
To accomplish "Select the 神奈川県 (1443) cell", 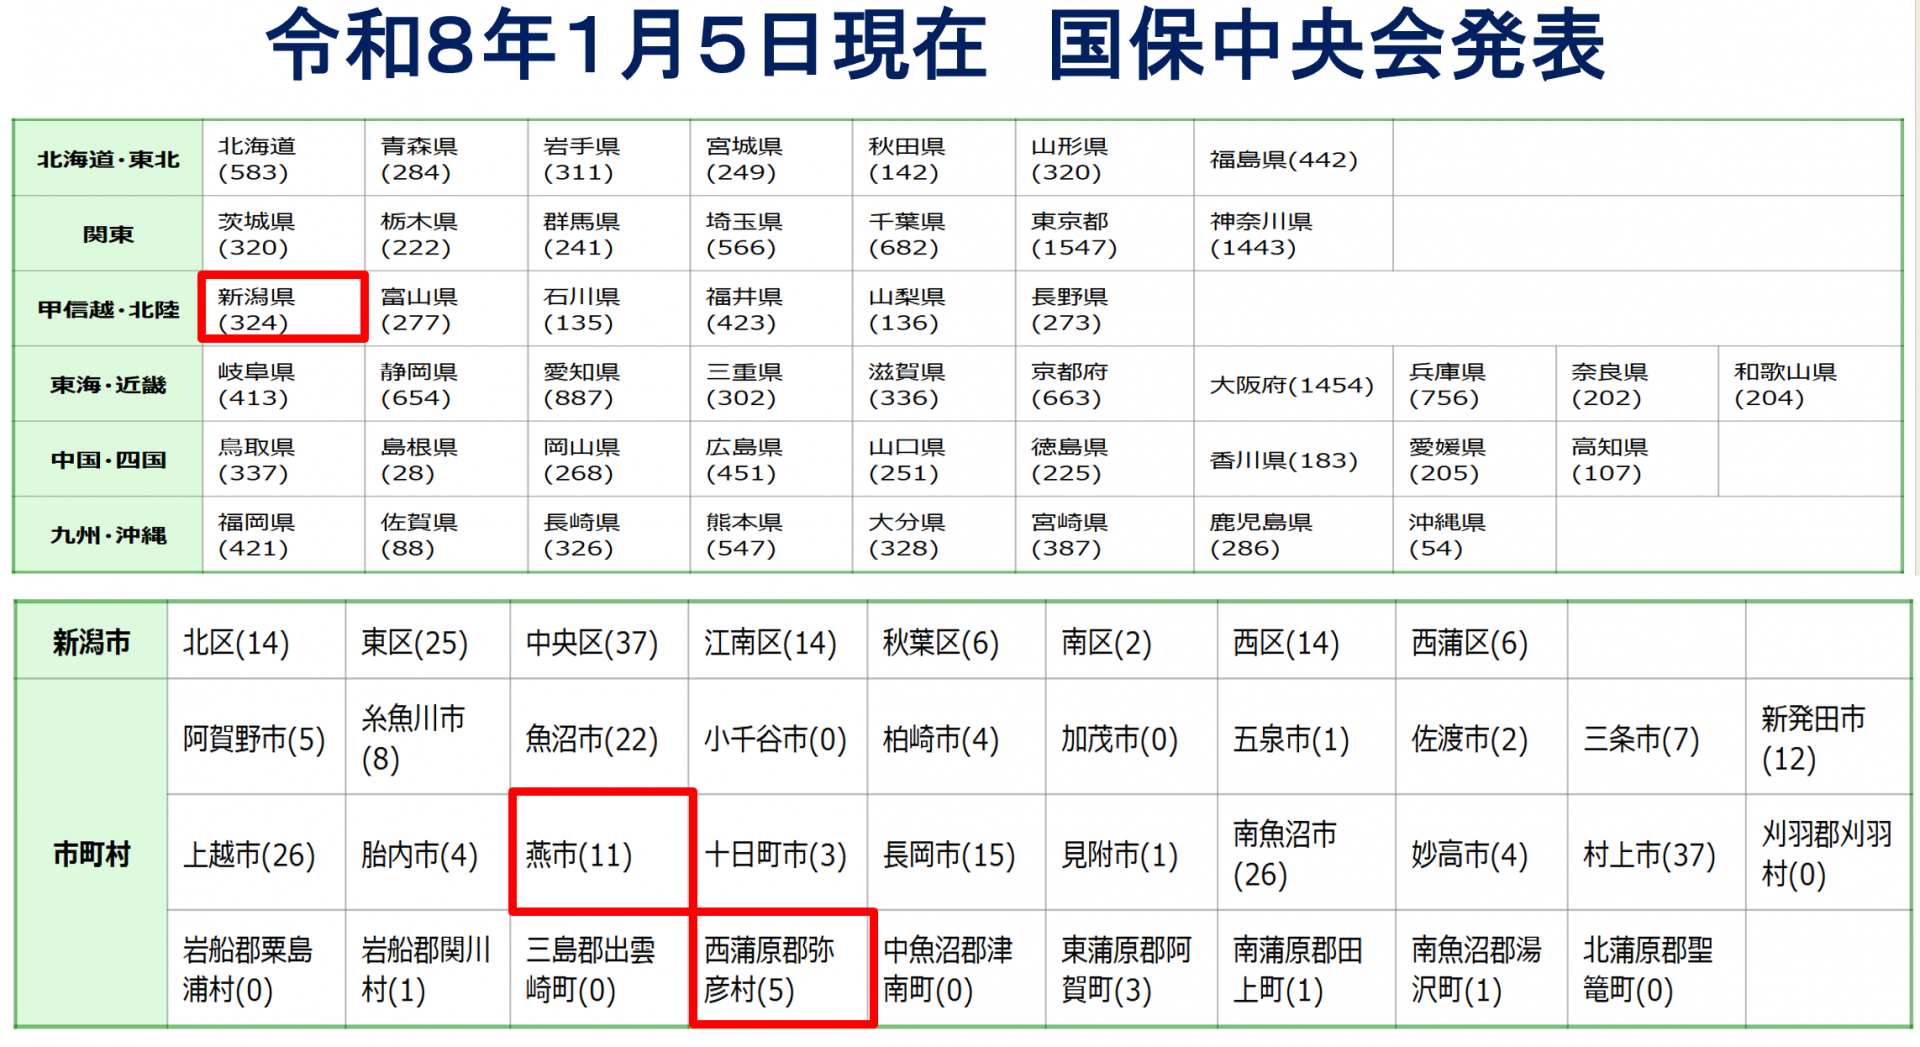I will click(1292, 234).
